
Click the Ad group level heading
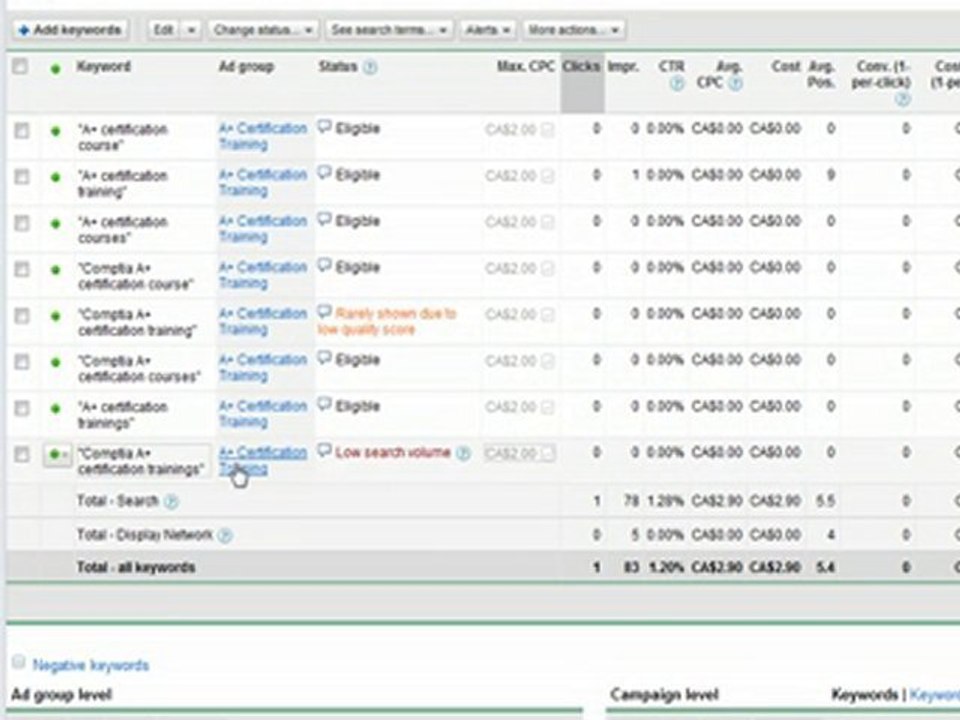coord(61,695)
